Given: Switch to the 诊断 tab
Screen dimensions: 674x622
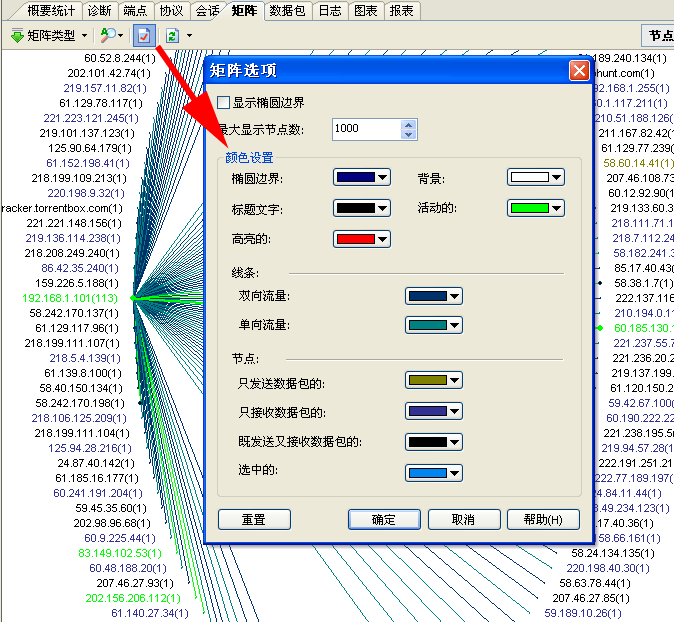Looking at the screenshot, I should click(99, 11).
